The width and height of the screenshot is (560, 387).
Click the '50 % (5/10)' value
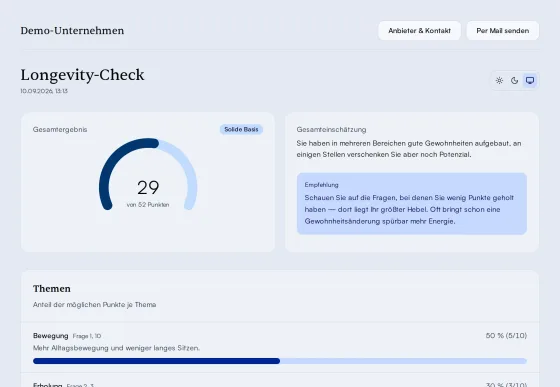tap(506, 336)
